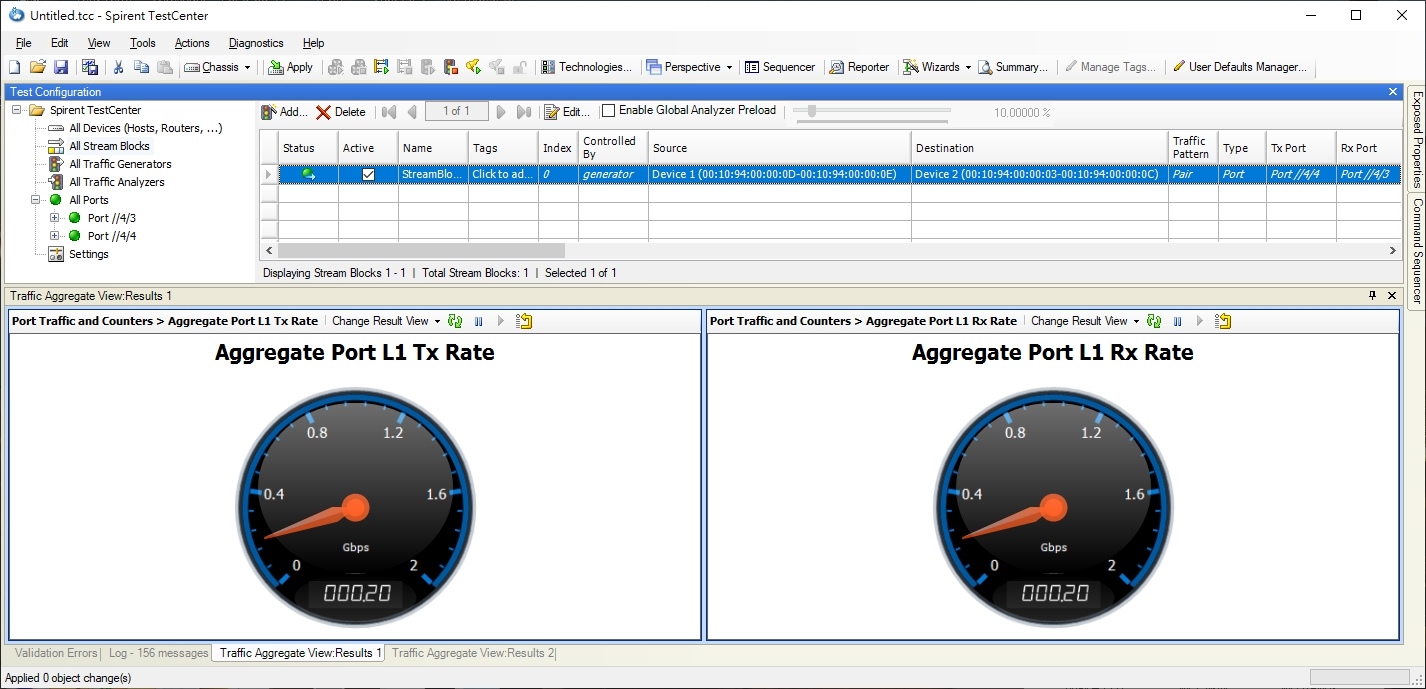Click the Open folder icon
Viewport: 1426px width, 689px height.
(x=38, y=67)
